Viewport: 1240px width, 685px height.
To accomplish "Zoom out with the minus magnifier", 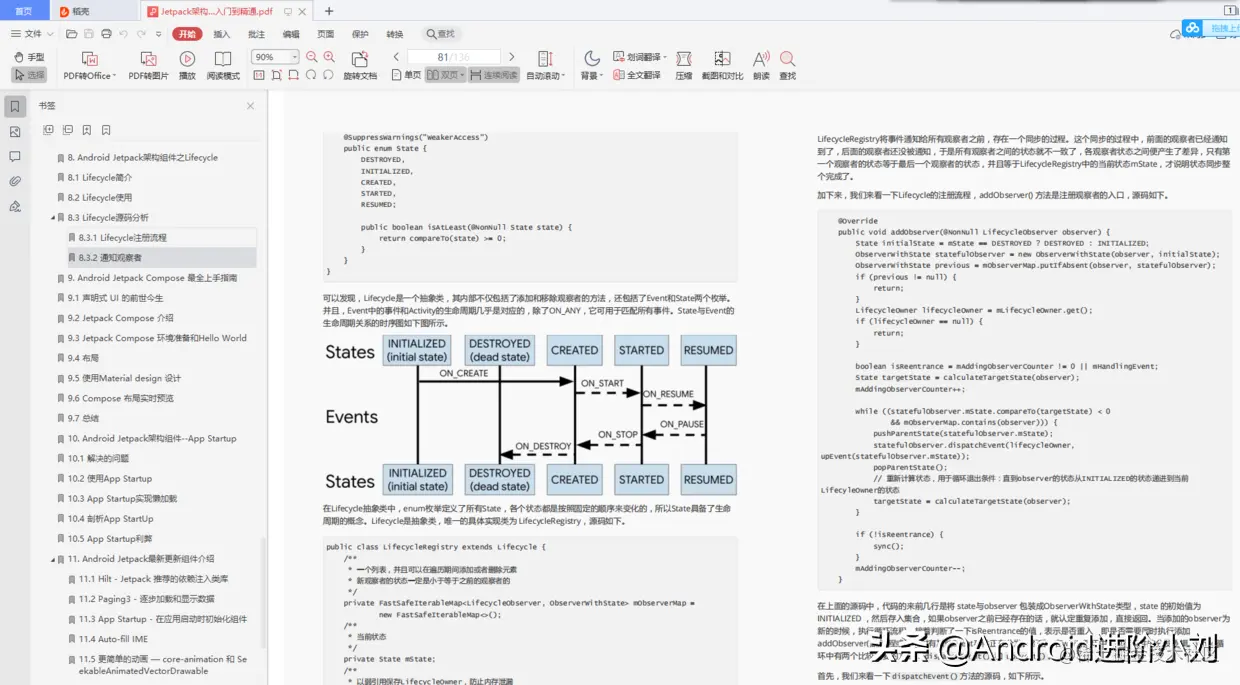I will [312, 57].
